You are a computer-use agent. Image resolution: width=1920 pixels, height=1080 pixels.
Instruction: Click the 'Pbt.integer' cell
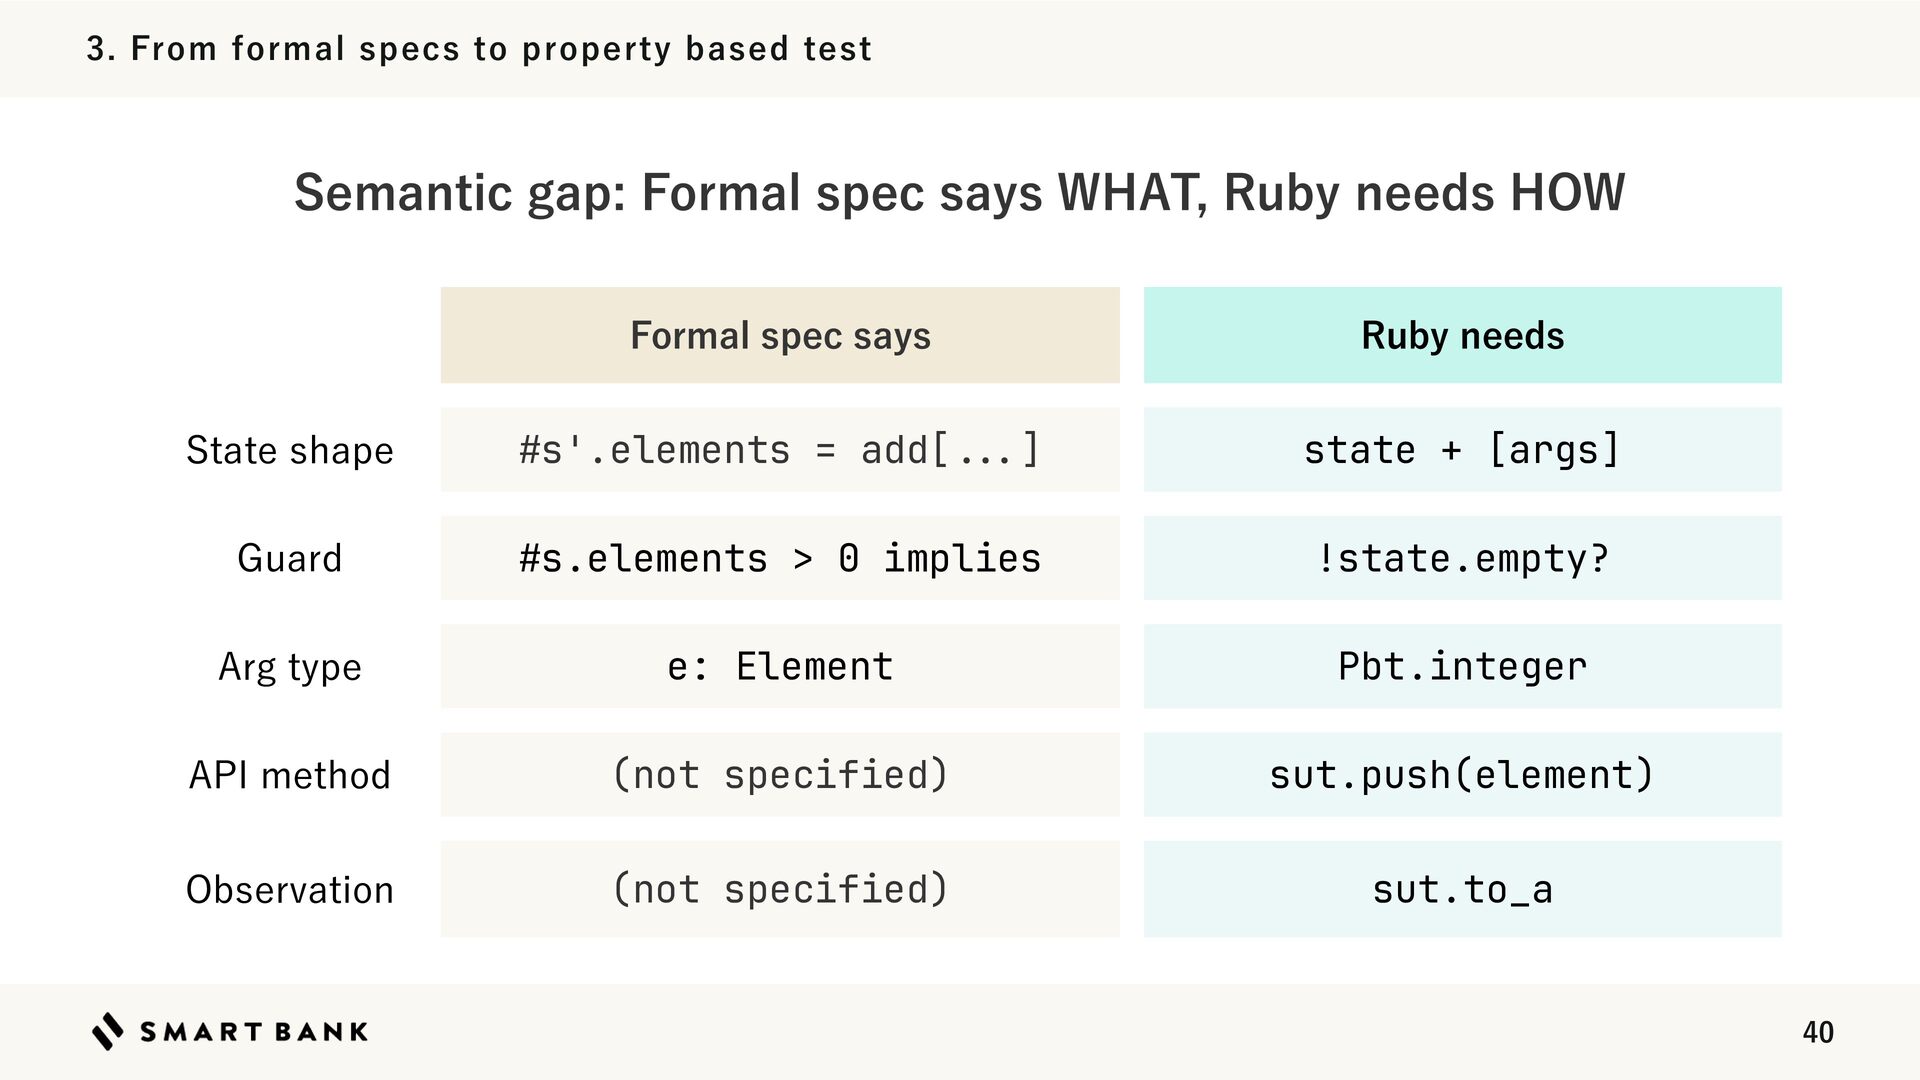pyautogui.click(x=1462, y=666)
